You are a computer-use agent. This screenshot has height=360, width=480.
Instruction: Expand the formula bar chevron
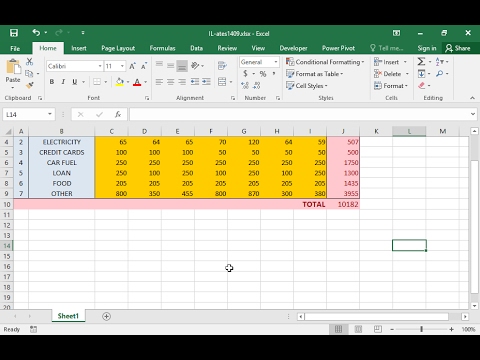[473, 114]
